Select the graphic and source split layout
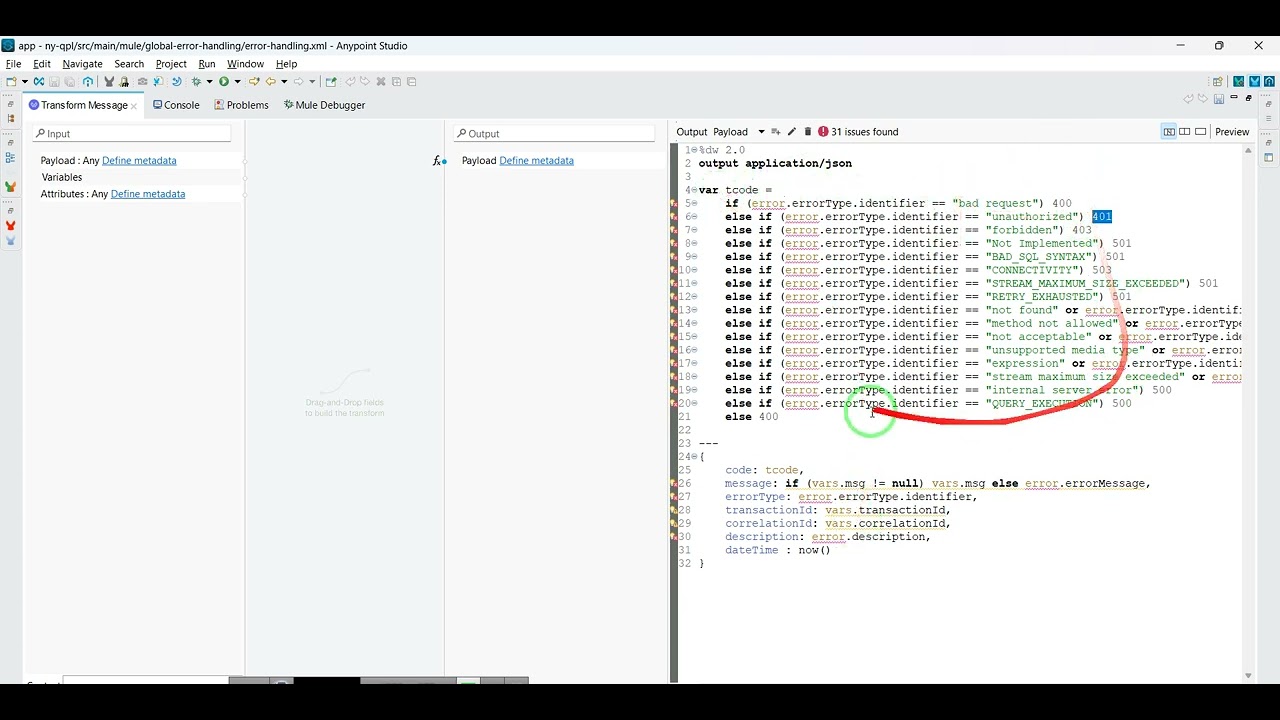Screen dimensions: 1280x720 point(1169,132)
